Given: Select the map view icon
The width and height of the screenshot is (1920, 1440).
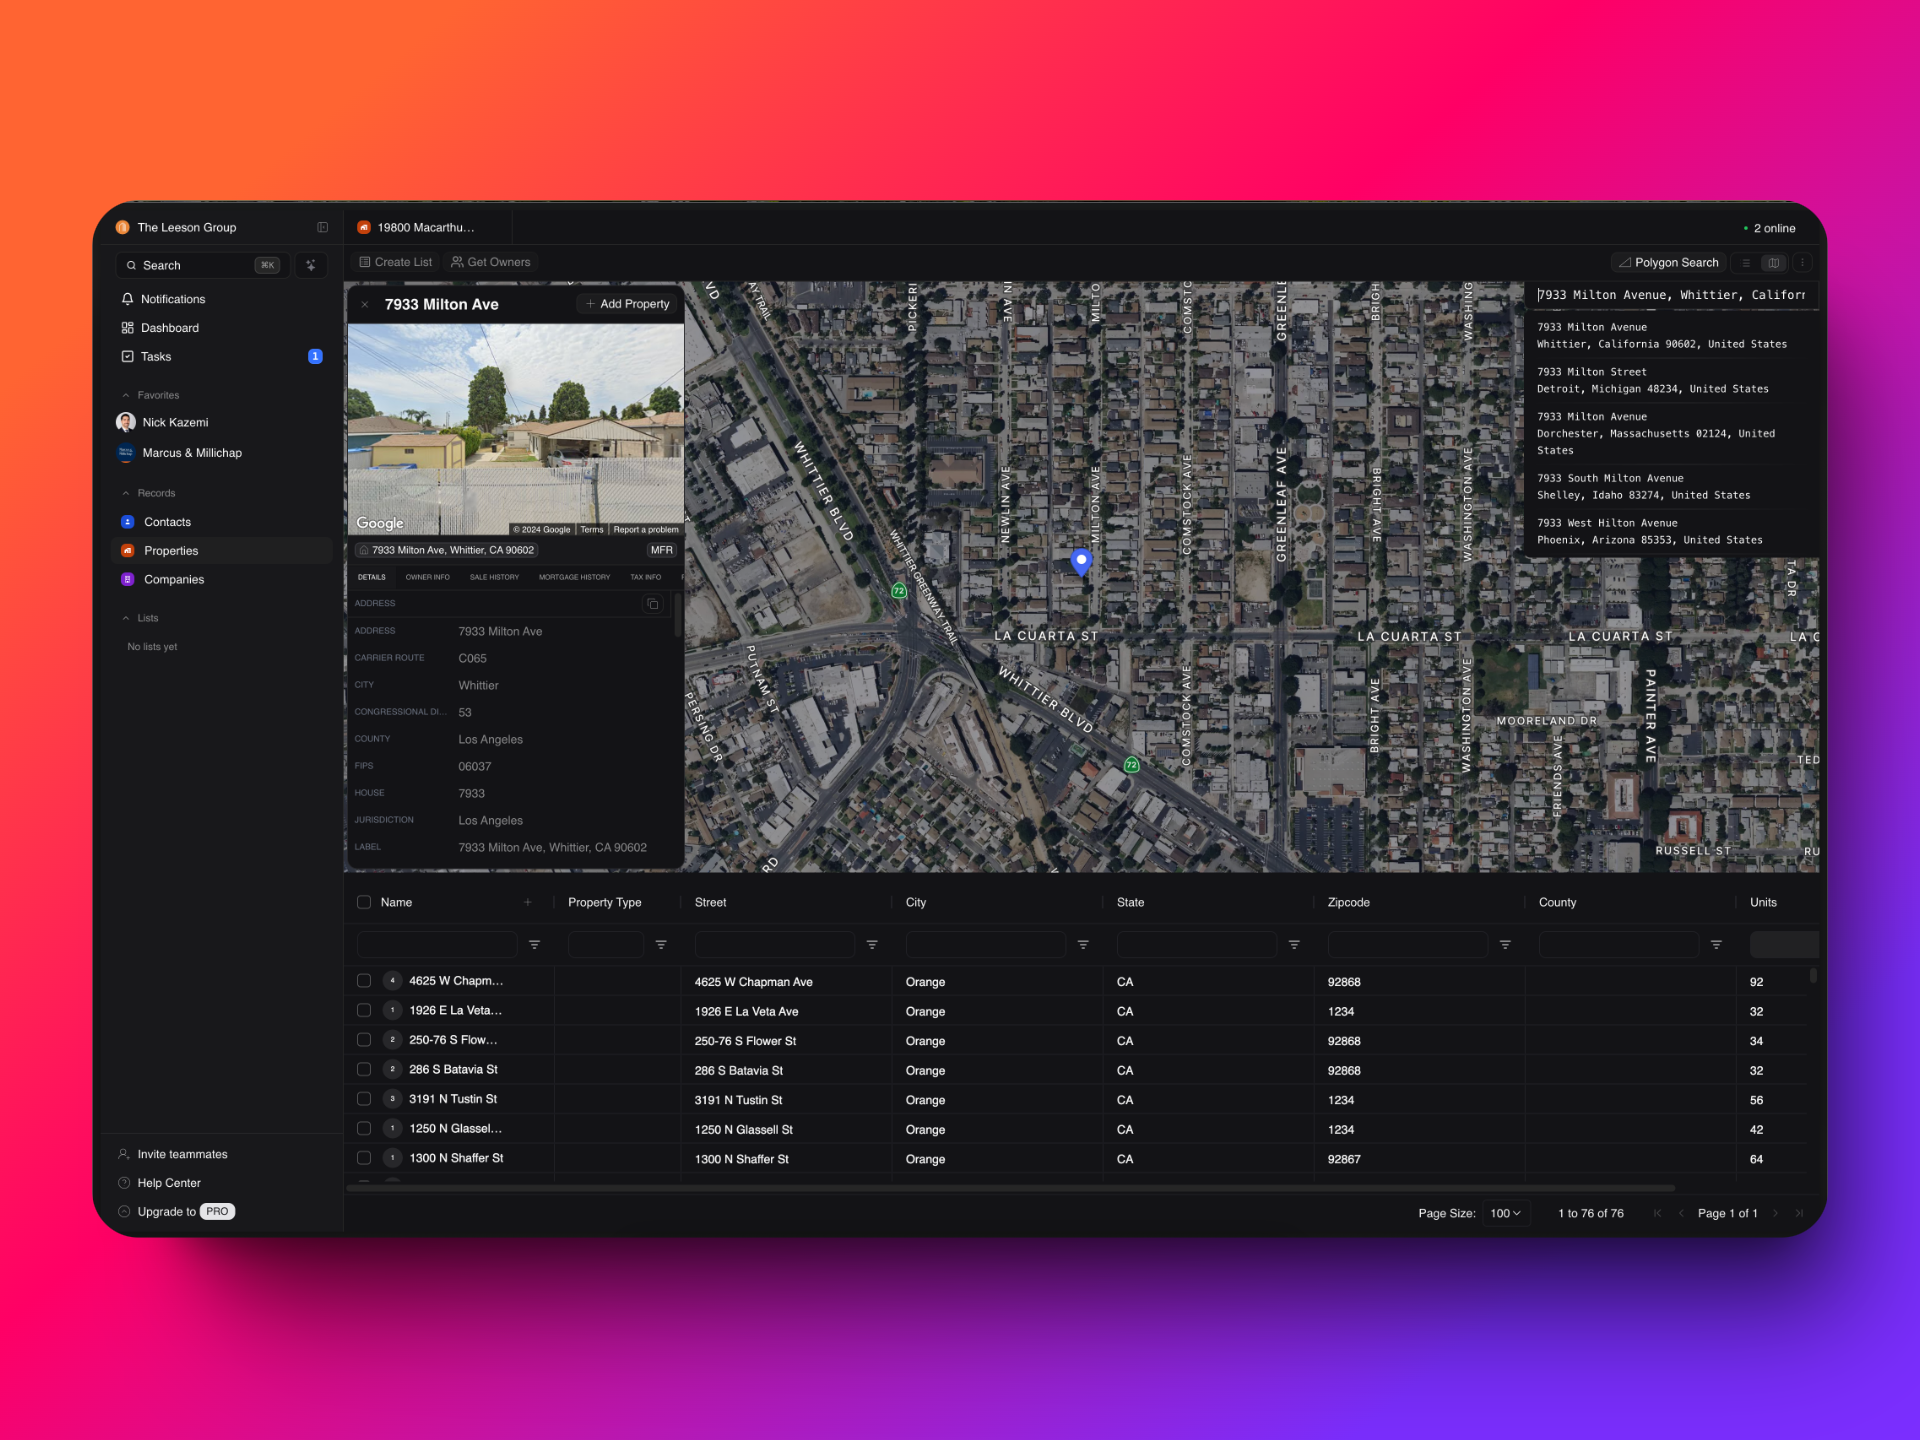Looking at the screenshot, I should [x=1774, y=263].
